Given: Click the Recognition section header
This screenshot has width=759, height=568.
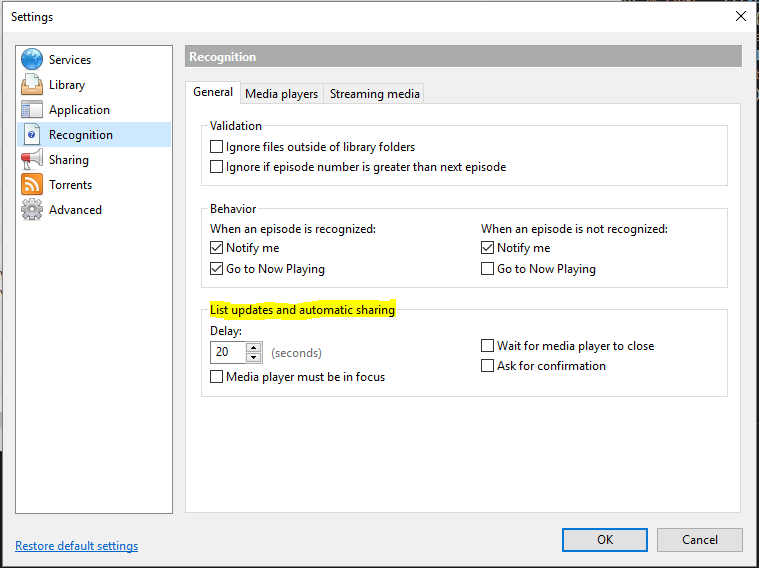Looking at the screenshot, I should pyautogui.click(x=463, y=57).
